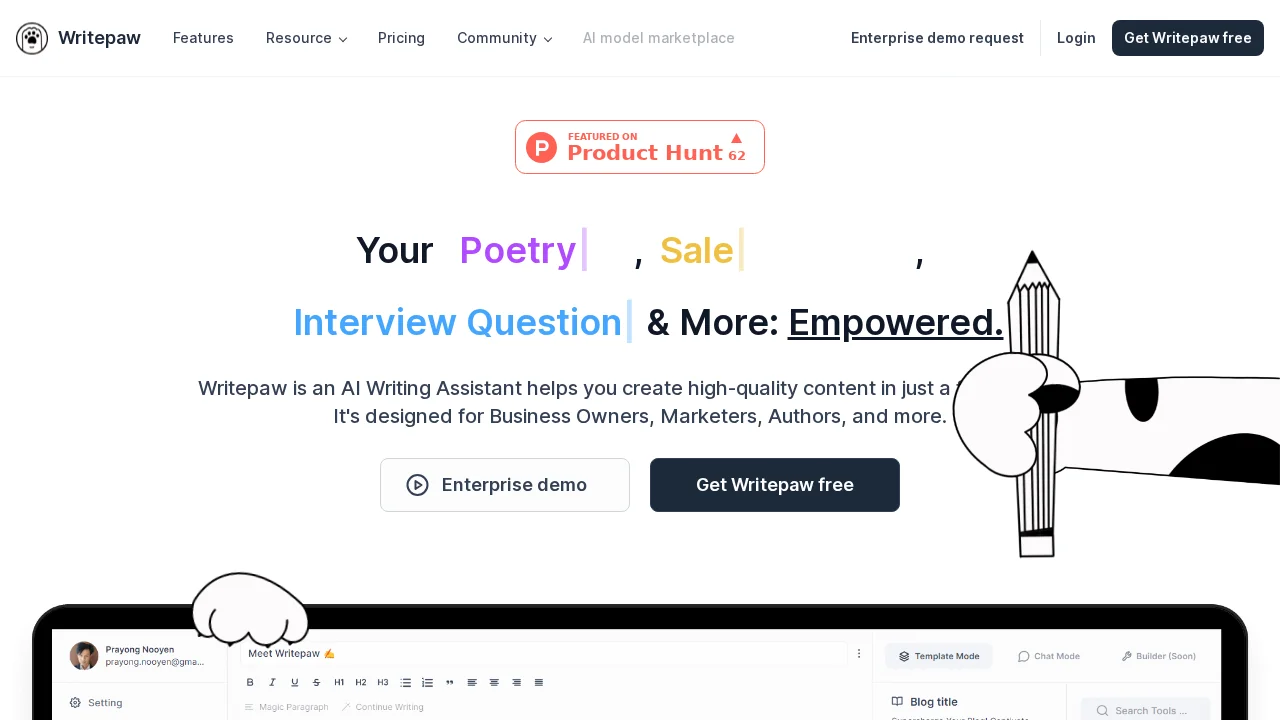Open the editor options via three-dot menu
The image size is (1280, 720).
tap(859, 653)
